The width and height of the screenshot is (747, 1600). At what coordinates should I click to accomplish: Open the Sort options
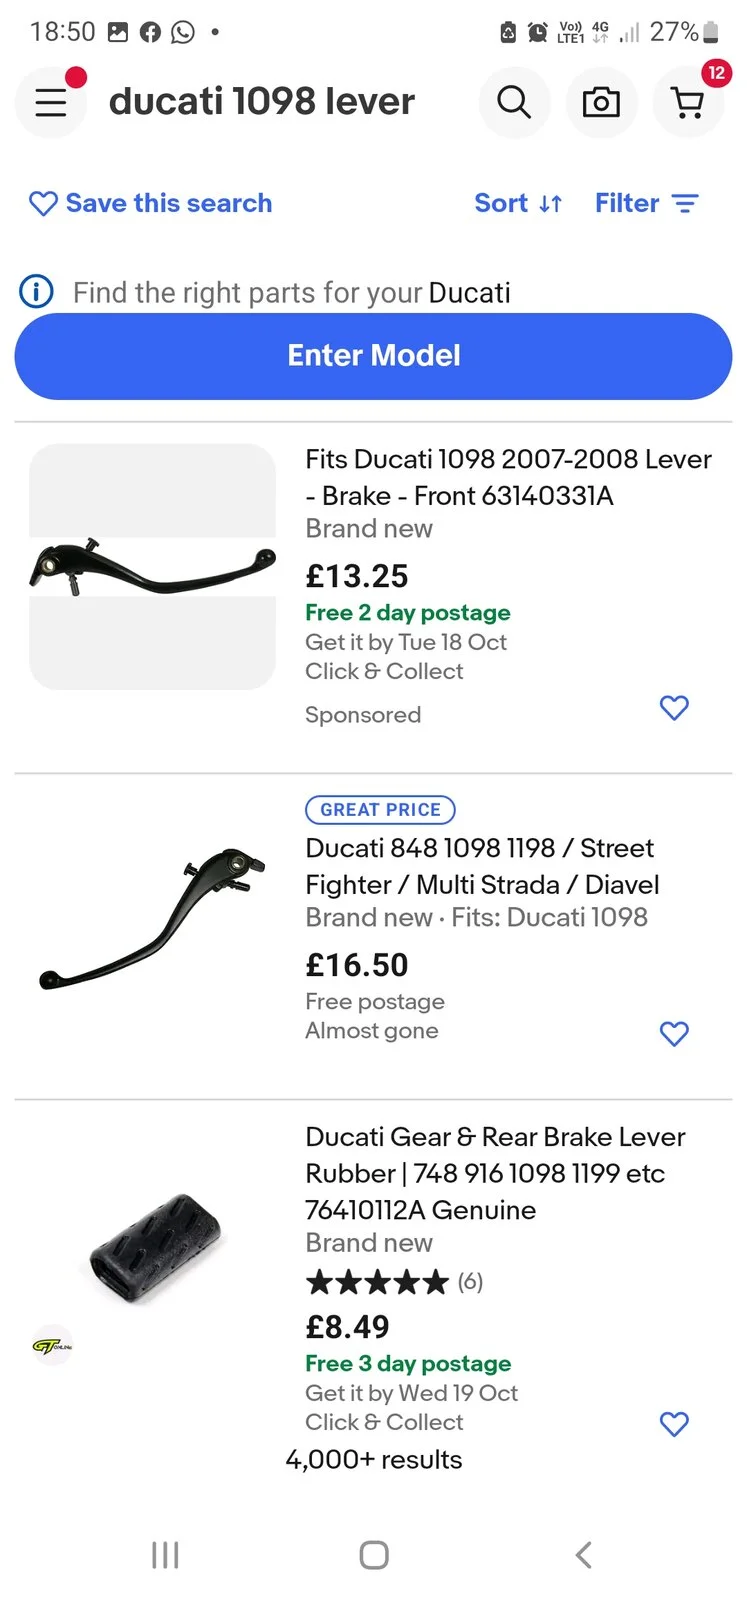click(x=518, y=203)
